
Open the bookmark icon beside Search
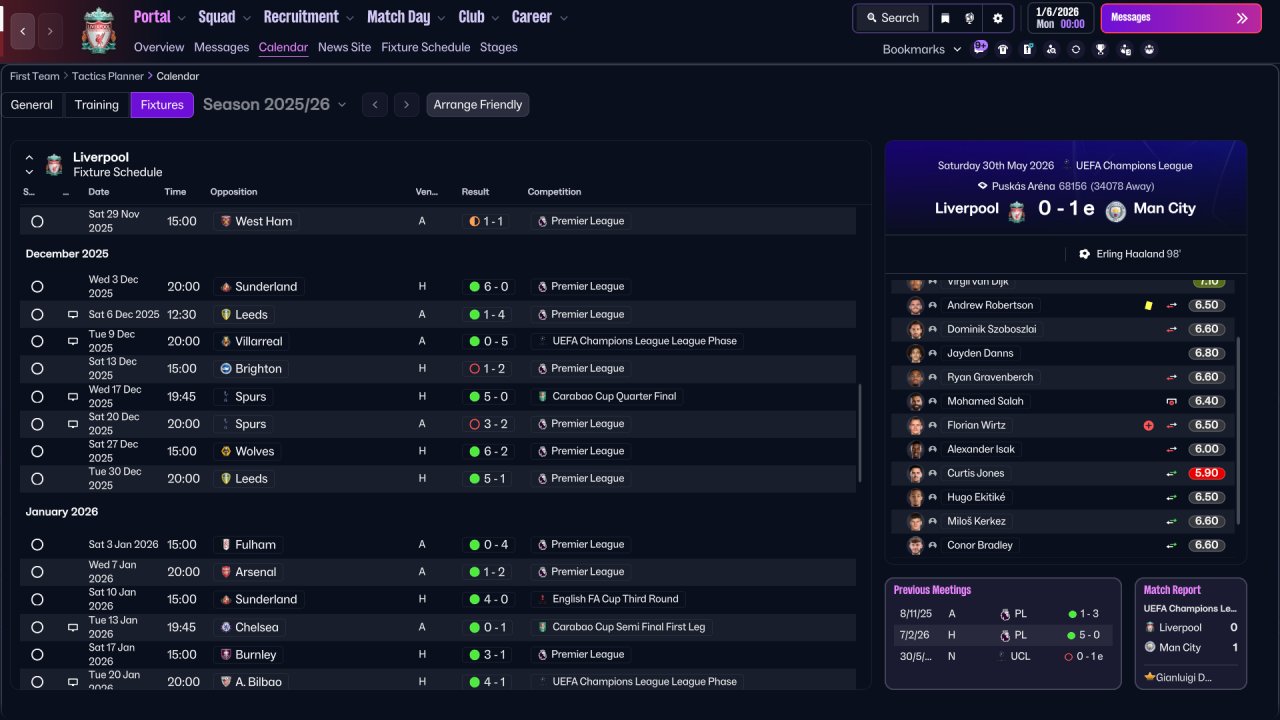tap(945, 18)
